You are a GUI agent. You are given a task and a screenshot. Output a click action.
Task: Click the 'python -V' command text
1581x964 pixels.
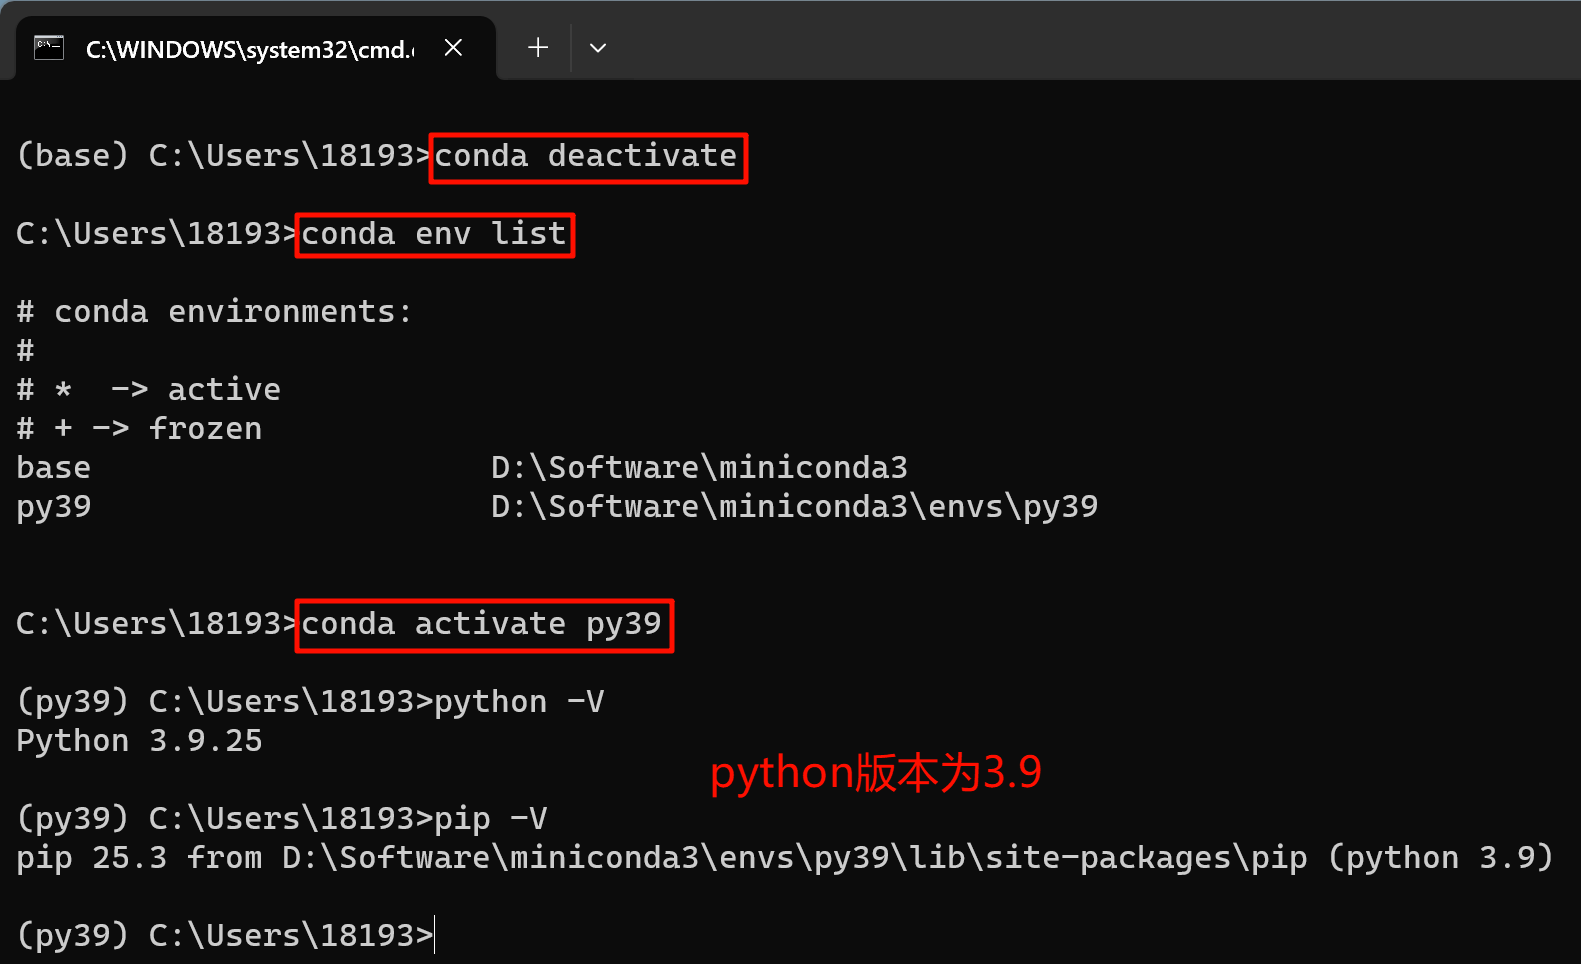[519, 702]
